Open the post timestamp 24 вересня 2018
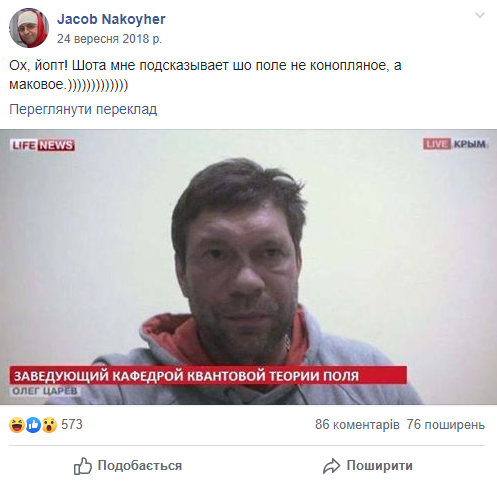This screenshot has height=485, width=497. (x=109, y=39)
